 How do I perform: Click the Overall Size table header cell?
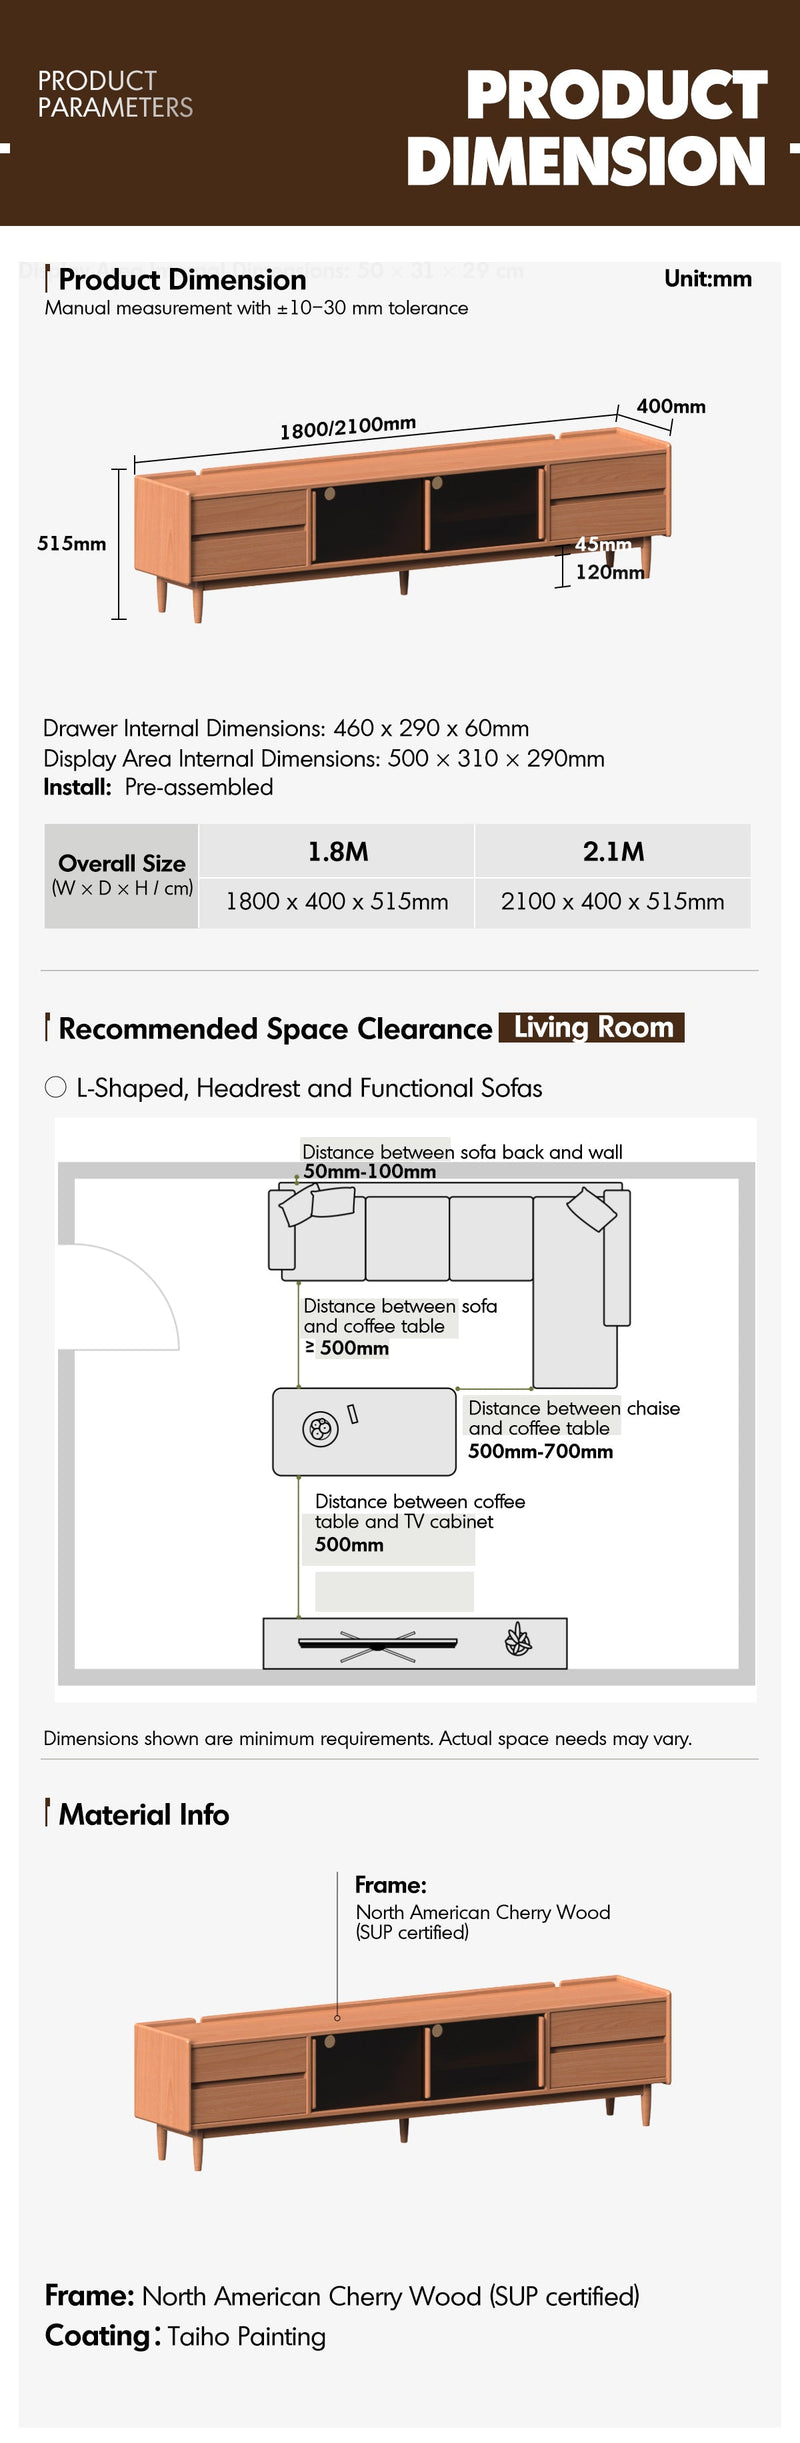click(x=122, y=876)
